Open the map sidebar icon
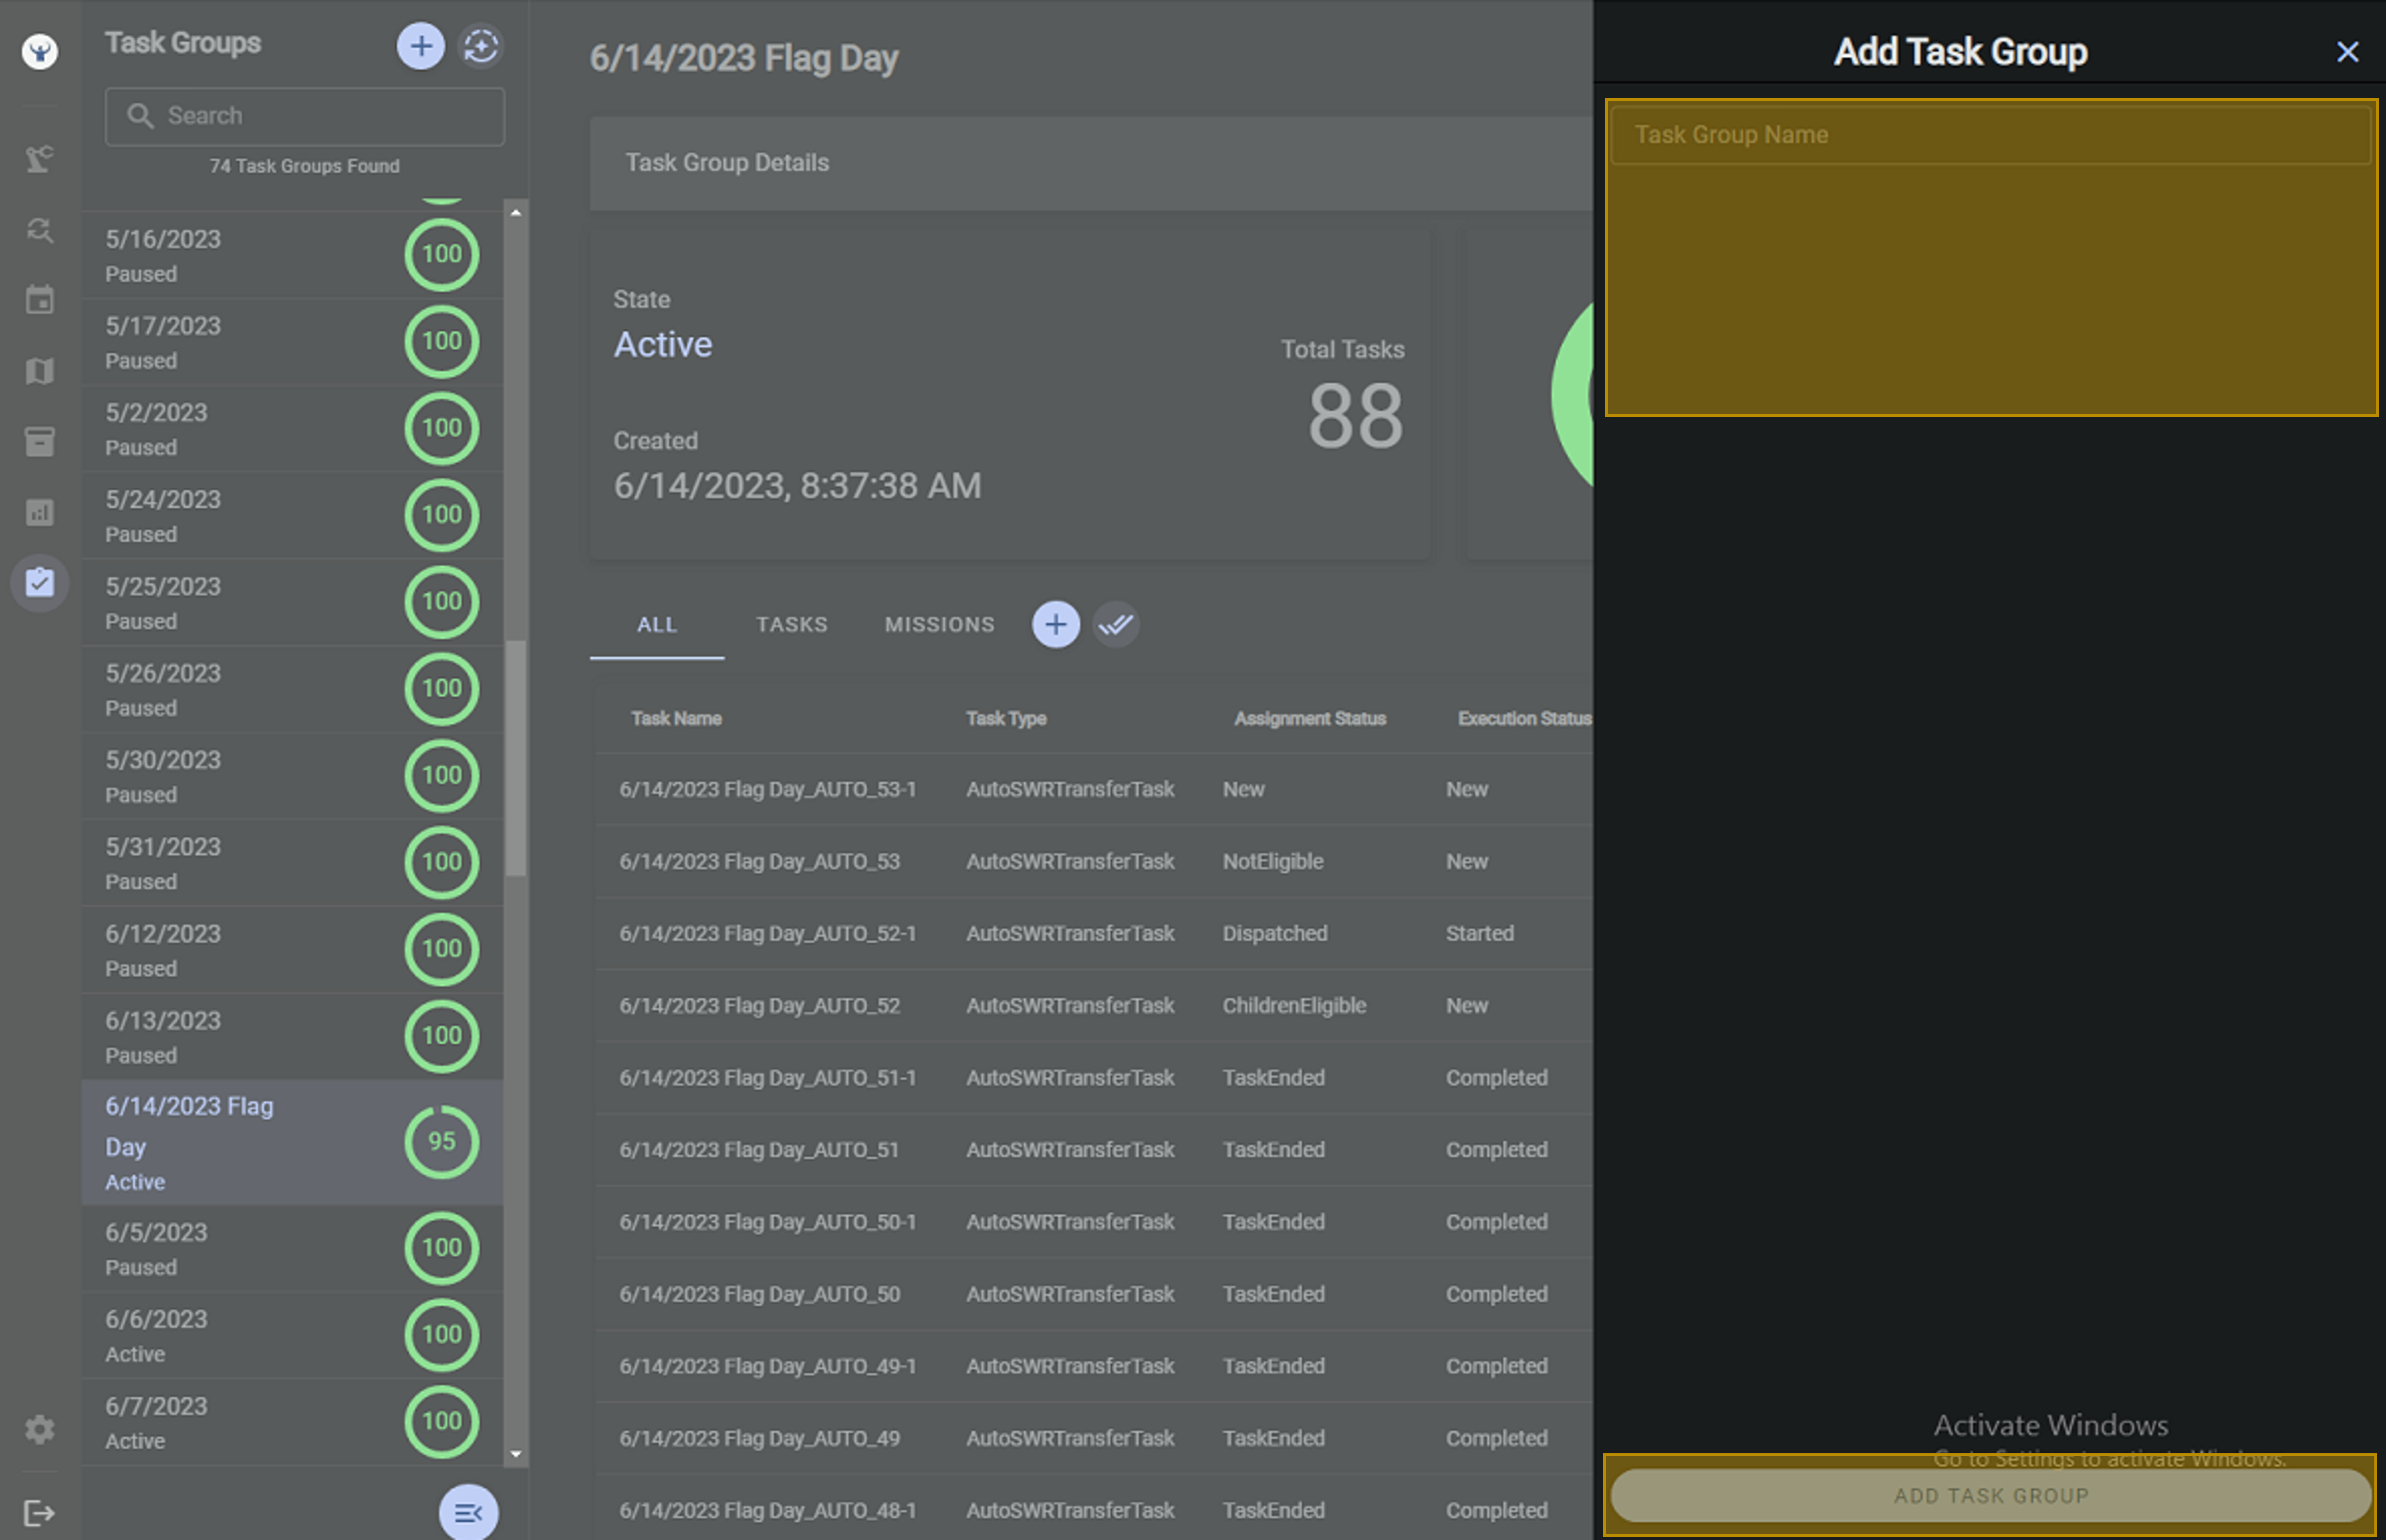Image resolution: width=2386 pixels, height=1540 pixels. 39,371
